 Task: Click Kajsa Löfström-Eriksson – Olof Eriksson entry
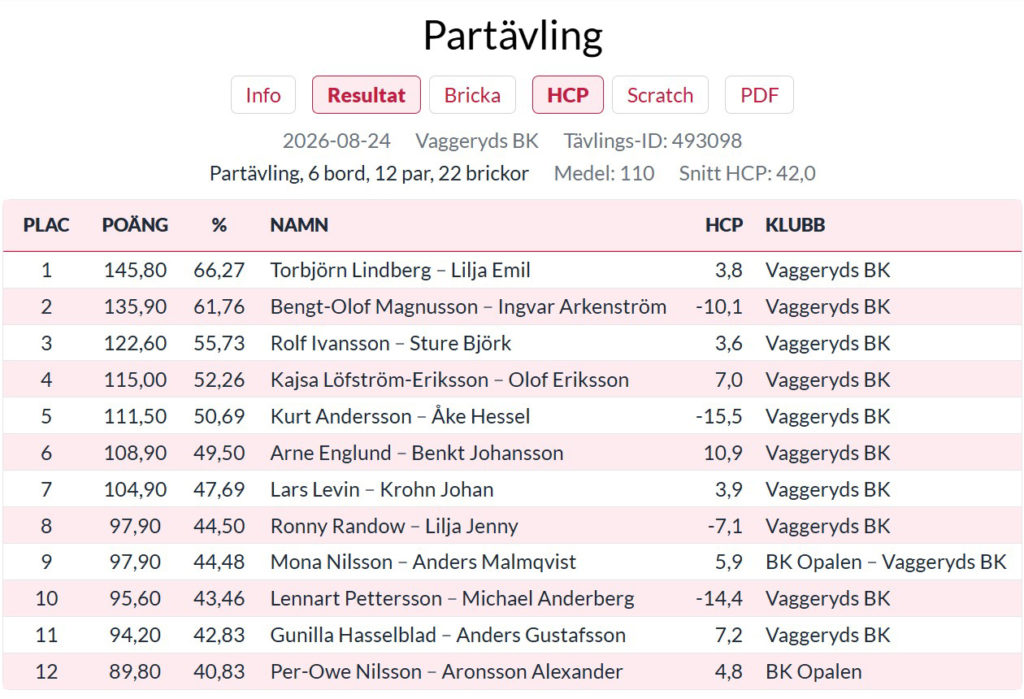point(512,380)
